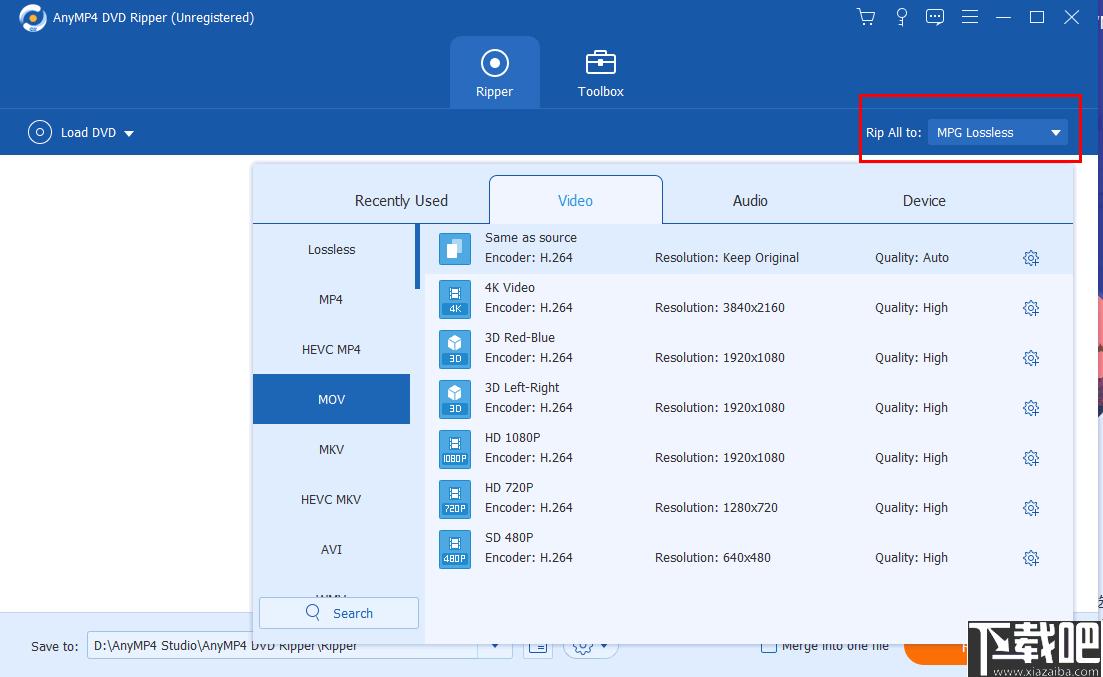This screenshot has height=677, width=1103.
Task: Click the register key icon
Action: [x=901, y=17]
